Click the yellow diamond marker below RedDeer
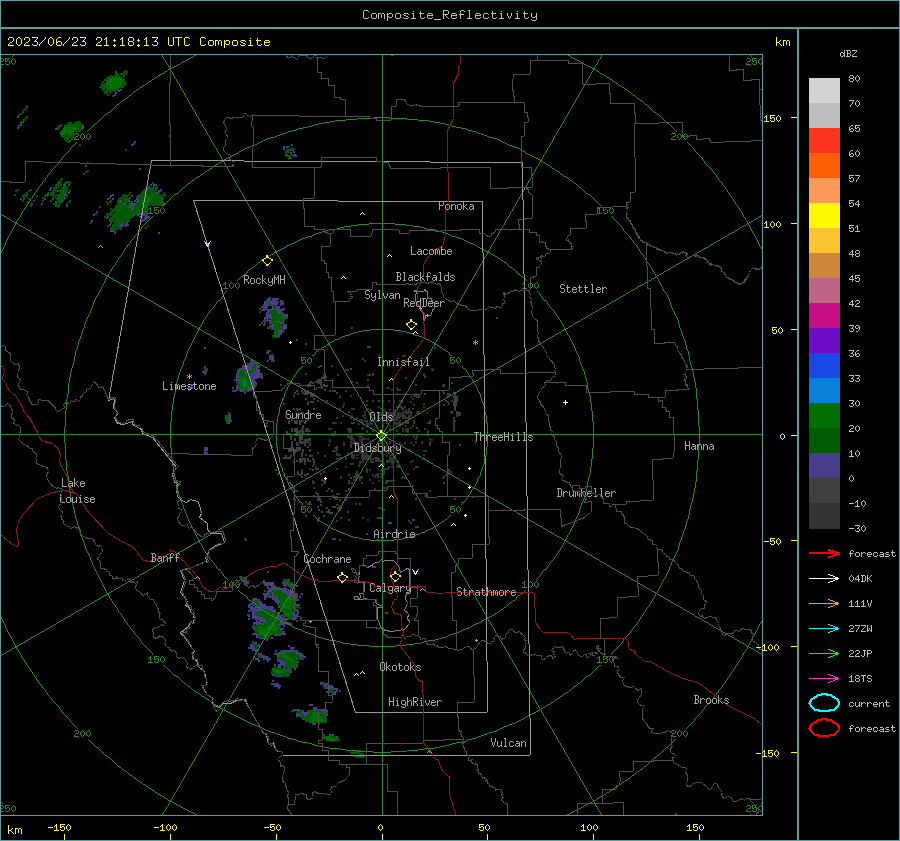Image resolution: width=900 pixels, height=841 pixels. [411, 325]
